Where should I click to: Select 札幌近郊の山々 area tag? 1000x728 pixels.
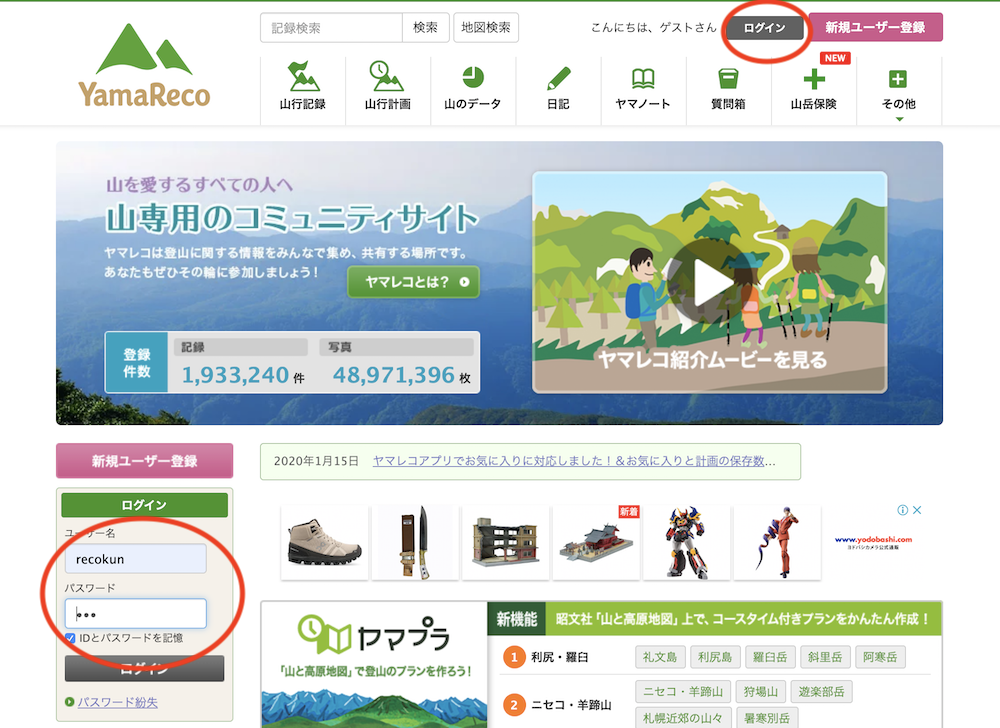pyautogui.click(x=683, y=718)
